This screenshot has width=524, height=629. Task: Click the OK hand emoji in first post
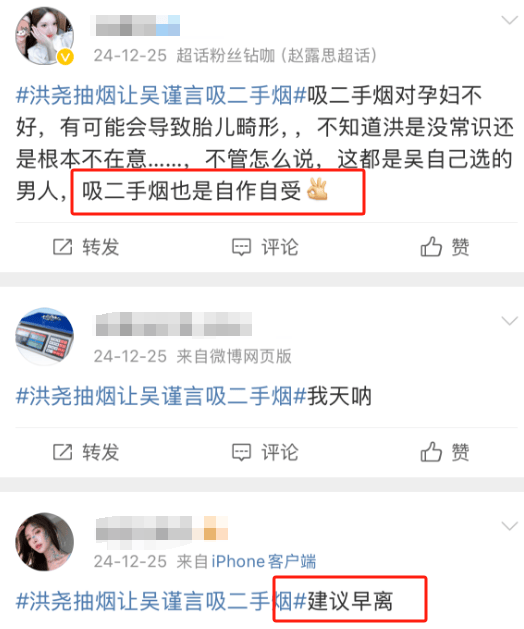(317, 189)
